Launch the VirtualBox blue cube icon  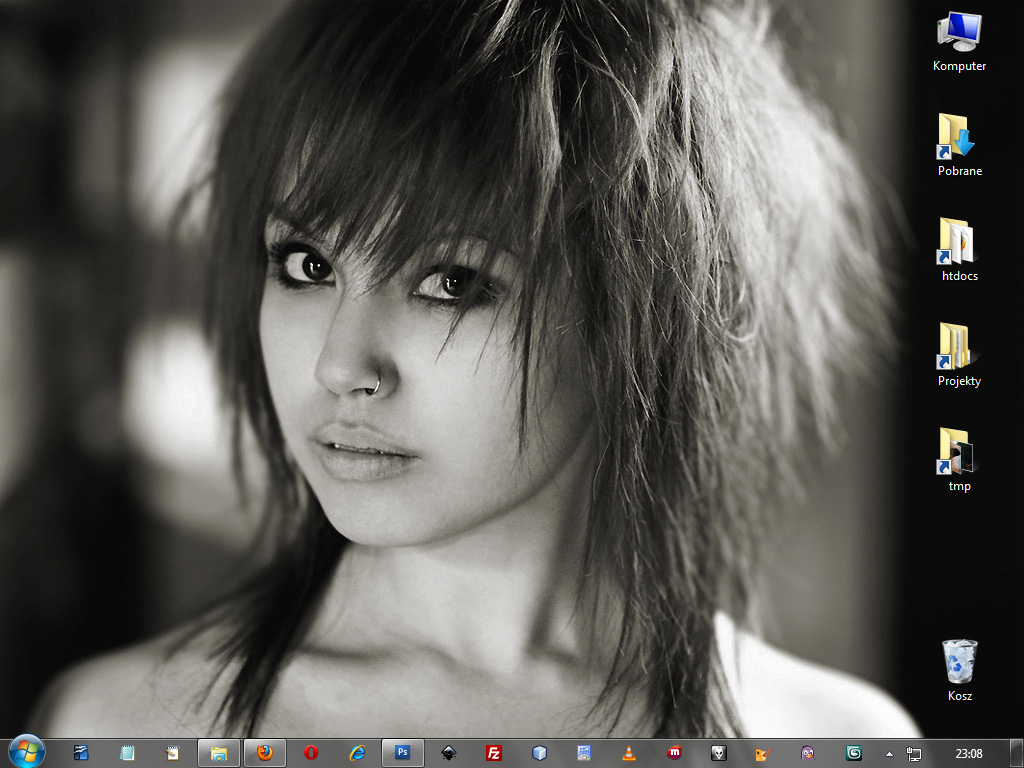[539, 753]
